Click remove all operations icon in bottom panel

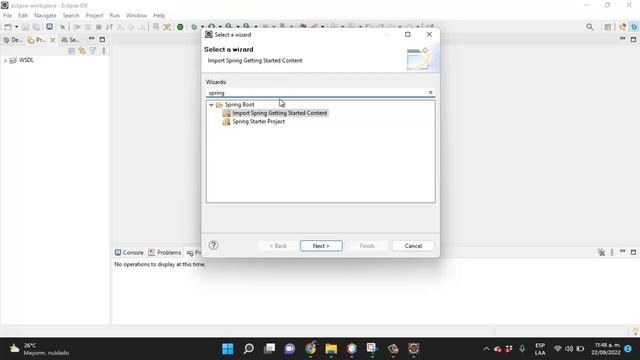601,252
